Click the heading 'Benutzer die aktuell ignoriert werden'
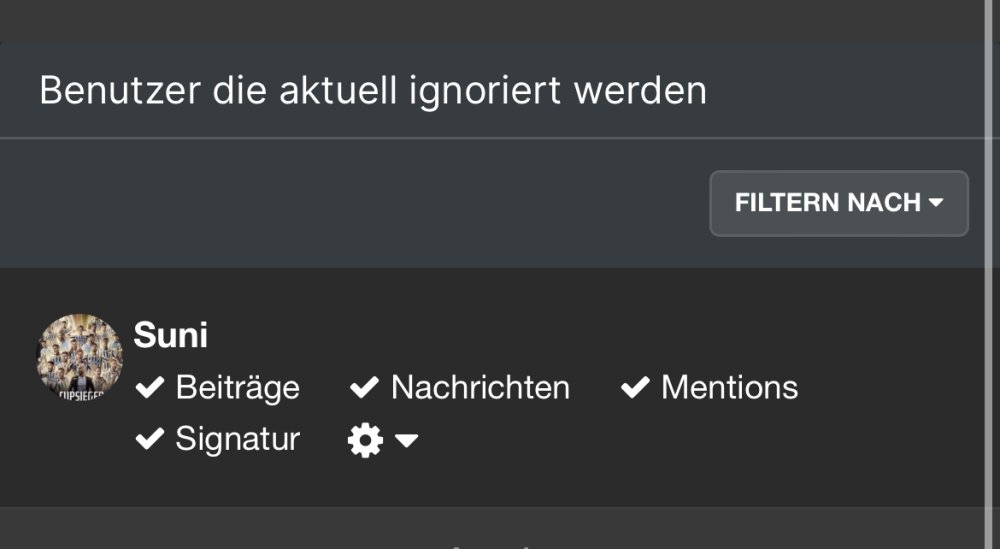Image resolution: width=1000 pixels, height=549 pixels. (x=372, y=91)
